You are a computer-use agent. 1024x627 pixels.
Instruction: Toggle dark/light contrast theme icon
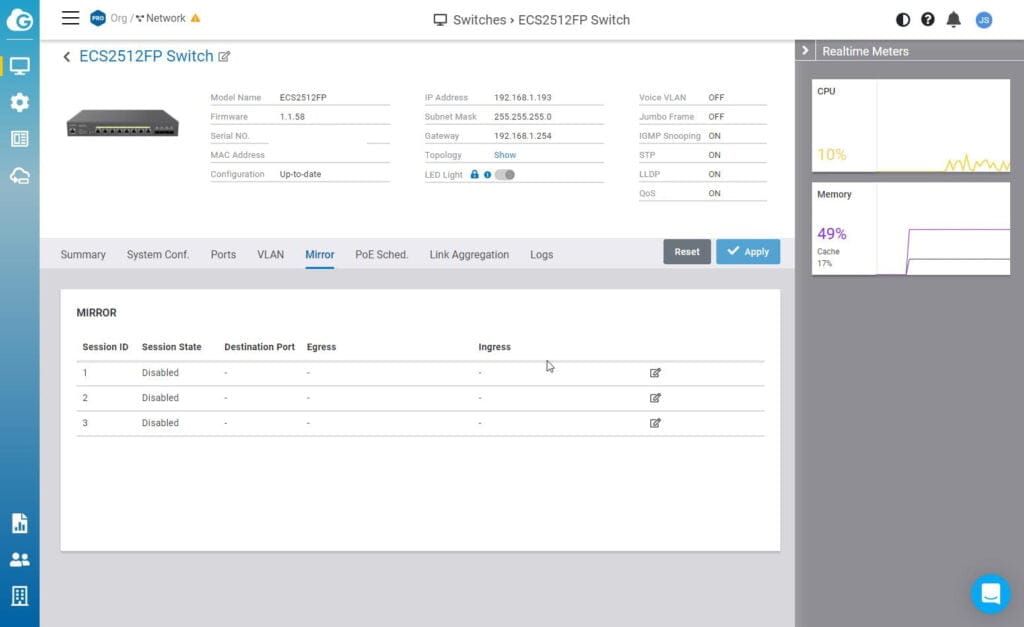click(903, 19)
